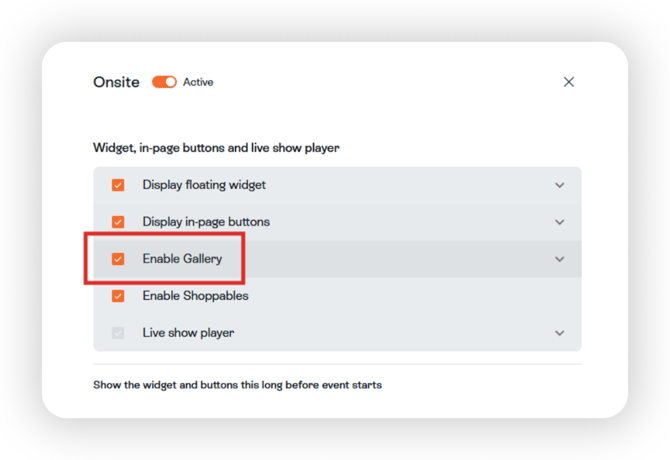The image size is (670, 460).
Task: Toggle the Enable Shoppables checkbox
Action: point(118,296)
